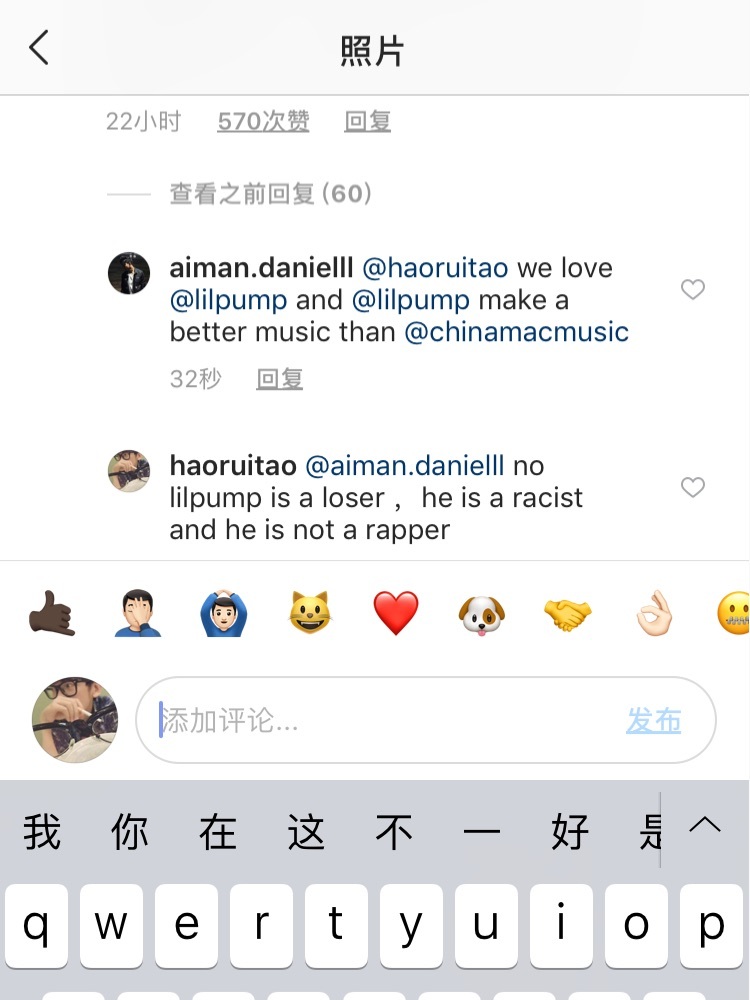This screenshot has width=750, height=1000.
Task: Open the @chinamacmusic mention
Action: pos(517,332)
